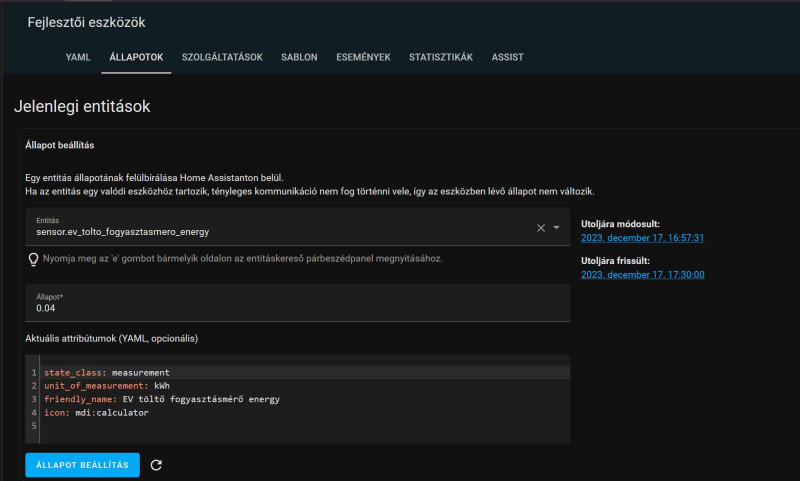This screenshot has width=800, height=481.
Task: Expand the Entitás dropdown arrow
Action: tap(557, 228)
